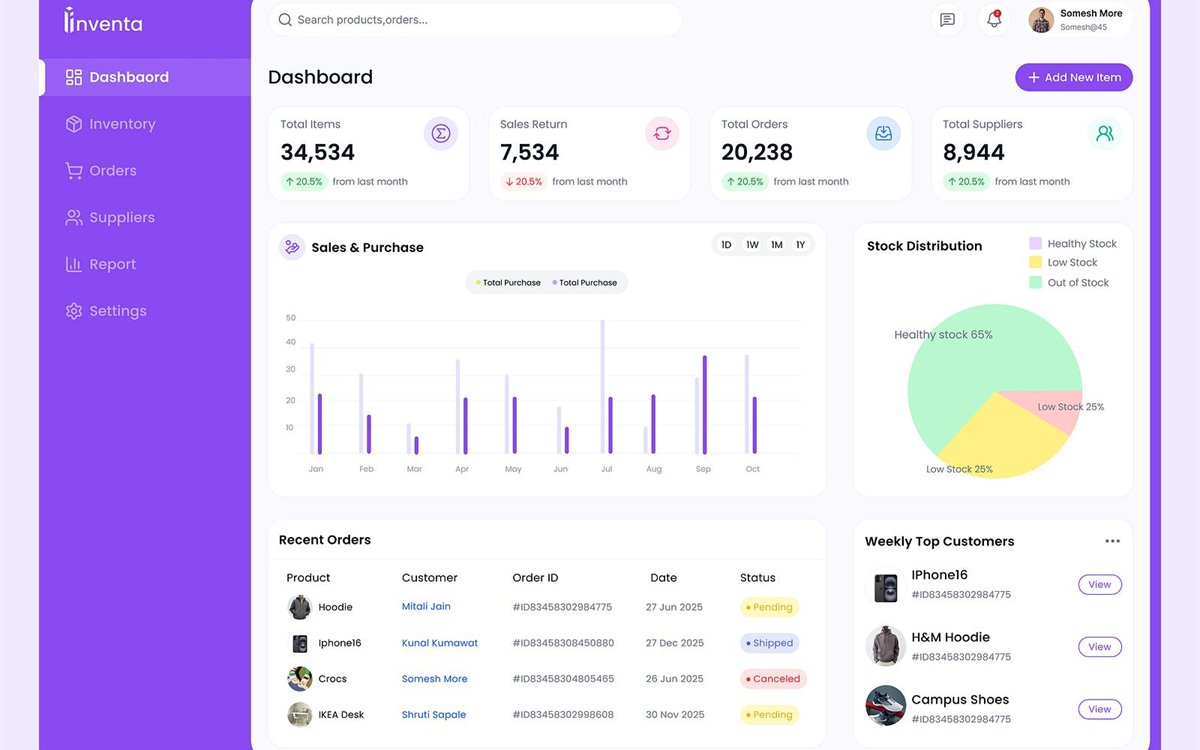Click the Add New Item button
The image size is (1200, 750).
pyautogui.click(x=1074, y=78)
